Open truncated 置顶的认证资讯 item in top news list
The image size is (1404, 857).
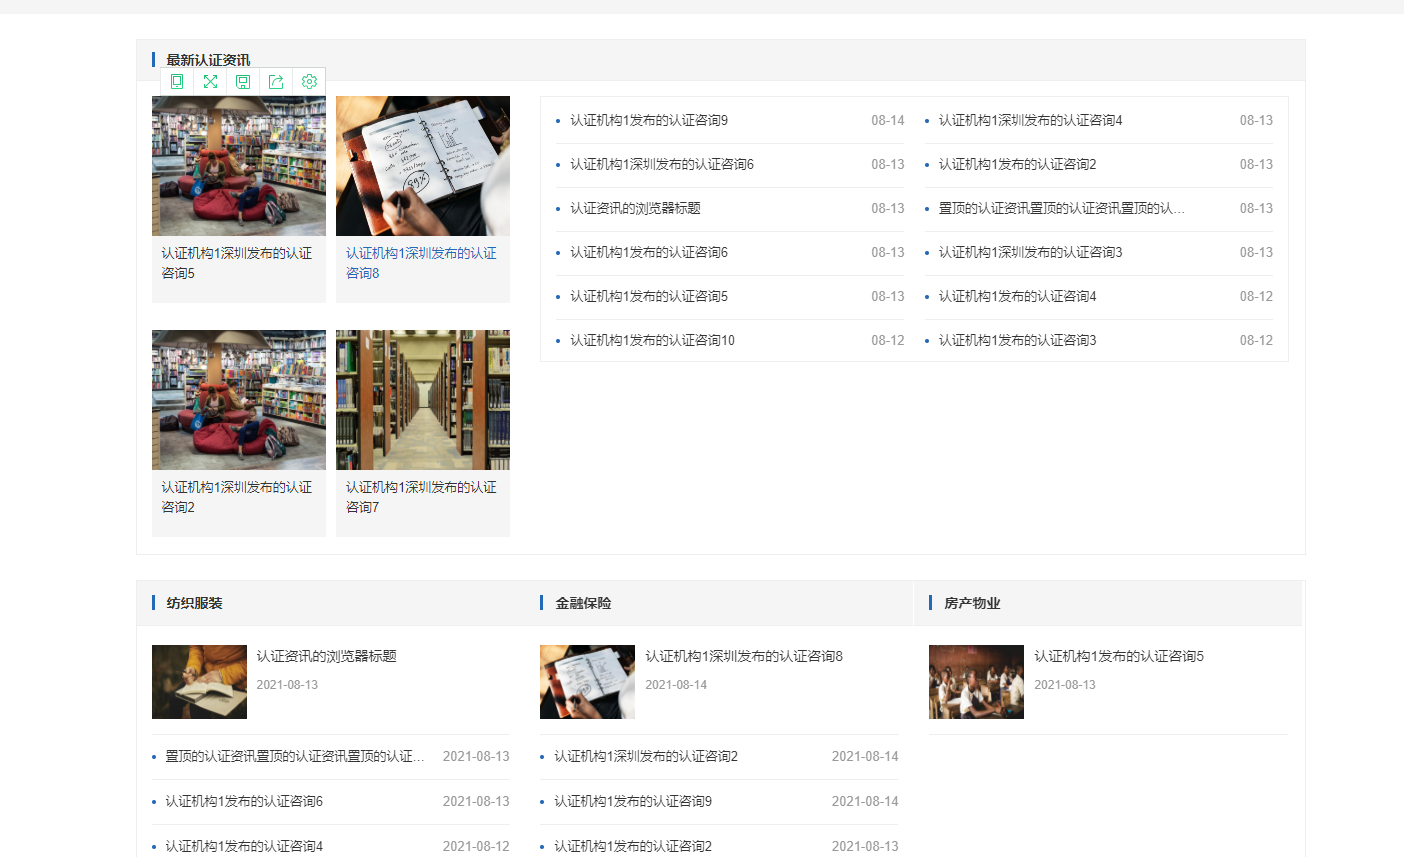1061,208
